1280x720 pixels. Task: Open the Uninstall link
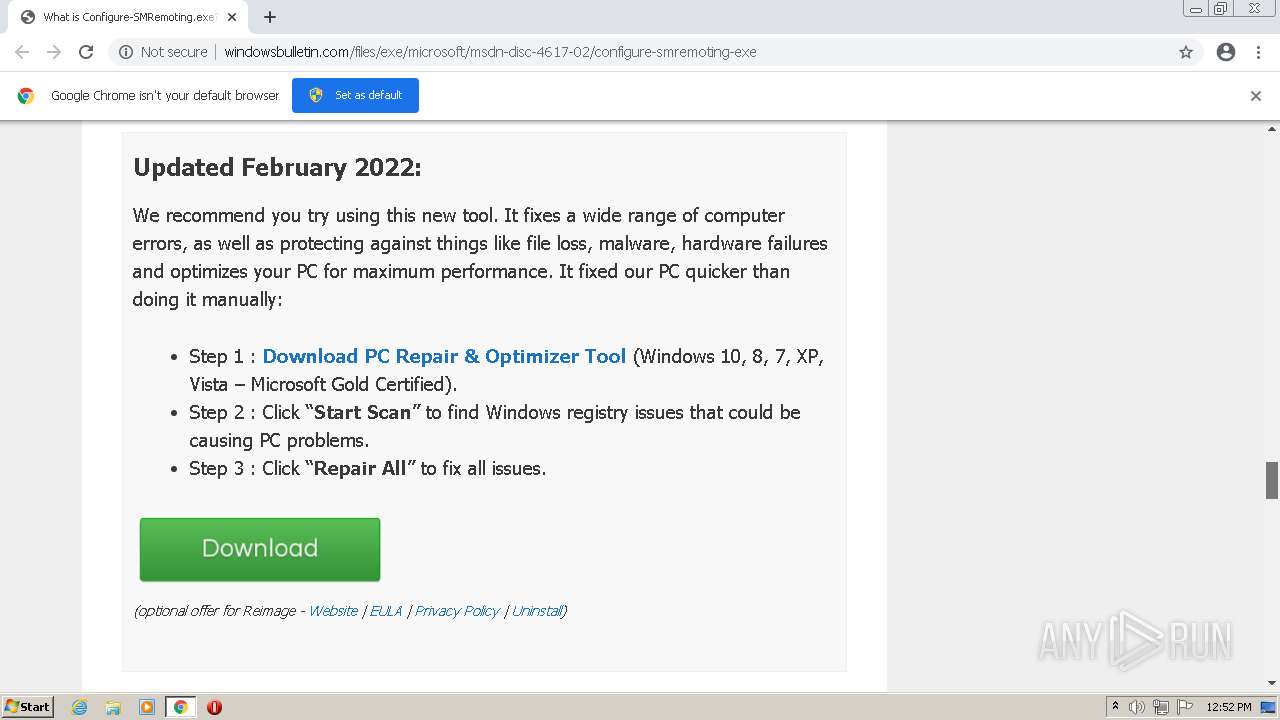(x=537, y=611)
